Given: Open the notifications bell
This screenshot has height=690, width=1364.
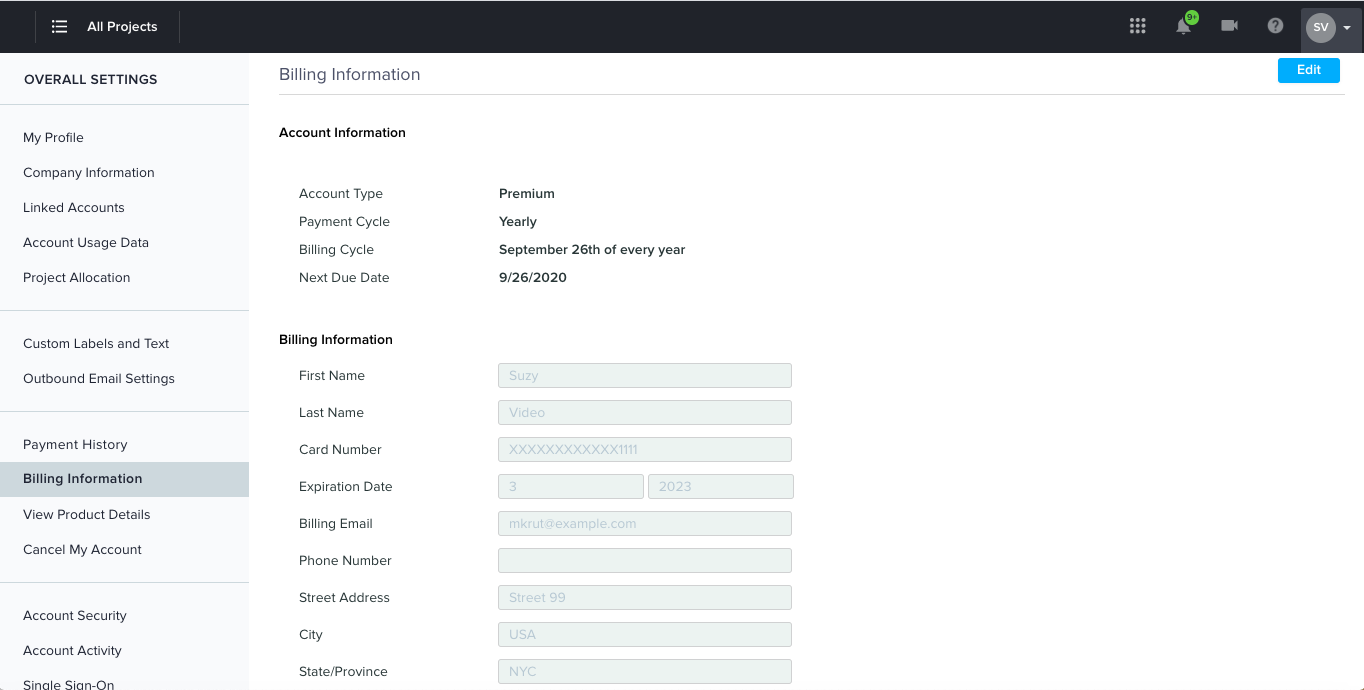Looking at the screenshot, I should click(1184, 26).
